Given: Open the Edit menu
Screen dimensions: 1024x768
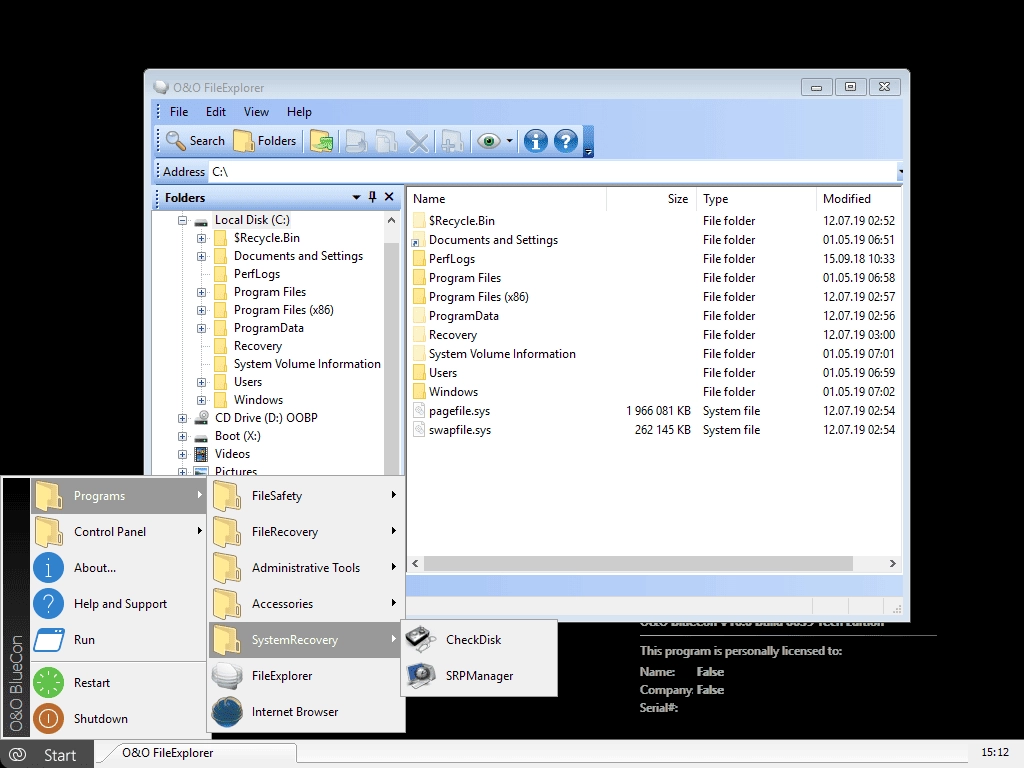Looking at the screenshot, I should click(x=216, y=112).
